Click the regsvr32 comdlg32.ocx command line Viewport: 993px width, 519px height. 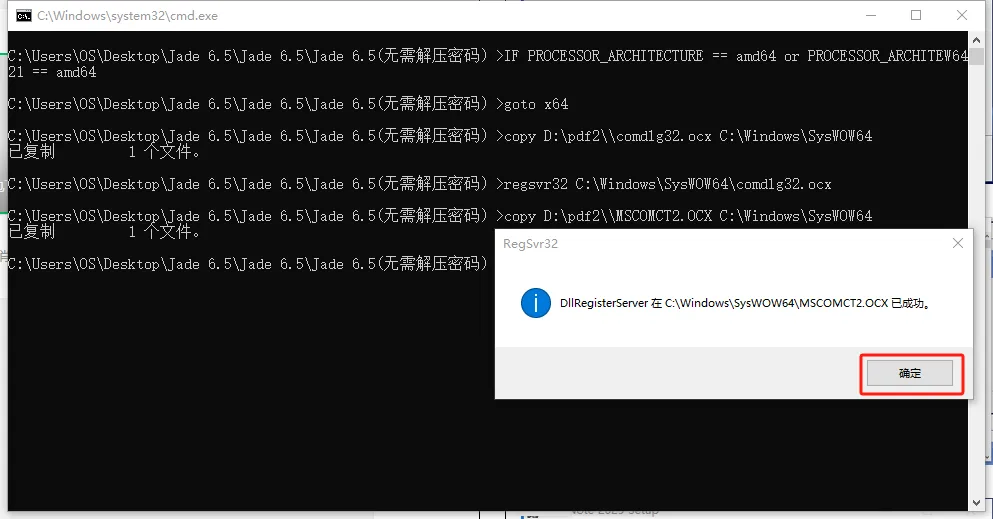click(420, 184)
